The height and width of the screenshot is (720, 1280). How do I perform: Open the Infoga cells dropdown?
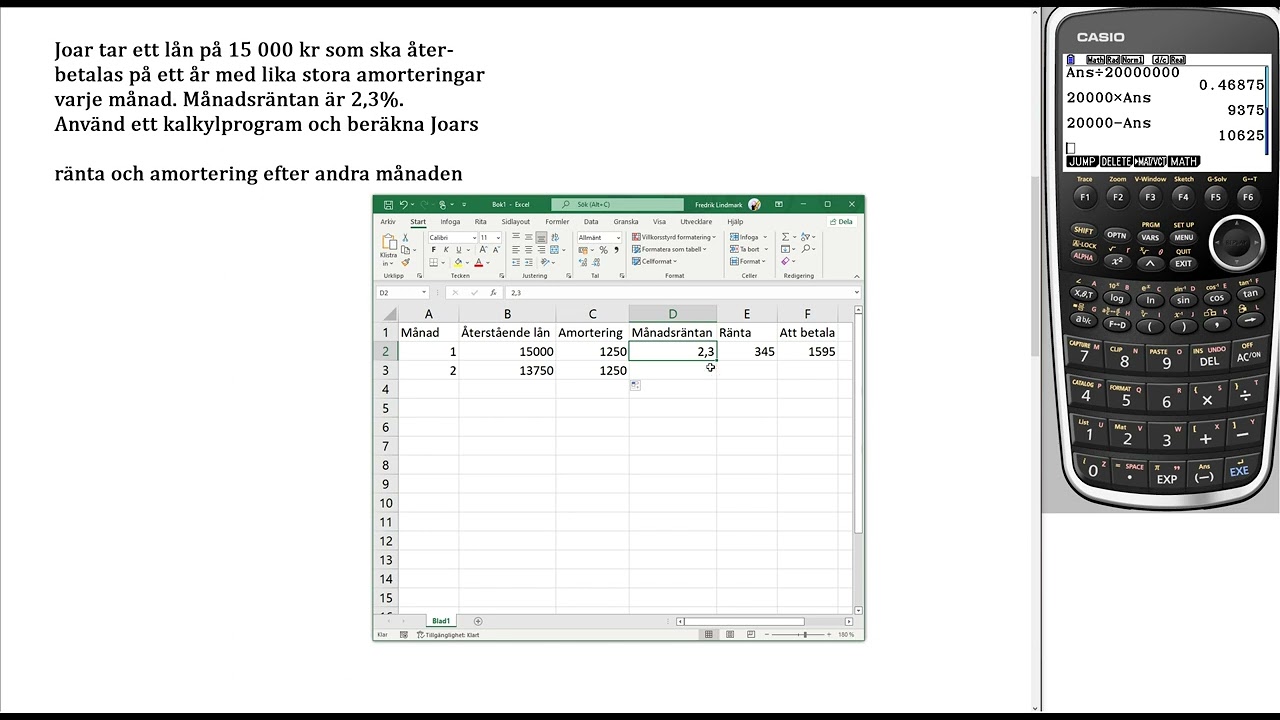pos(765,237)
